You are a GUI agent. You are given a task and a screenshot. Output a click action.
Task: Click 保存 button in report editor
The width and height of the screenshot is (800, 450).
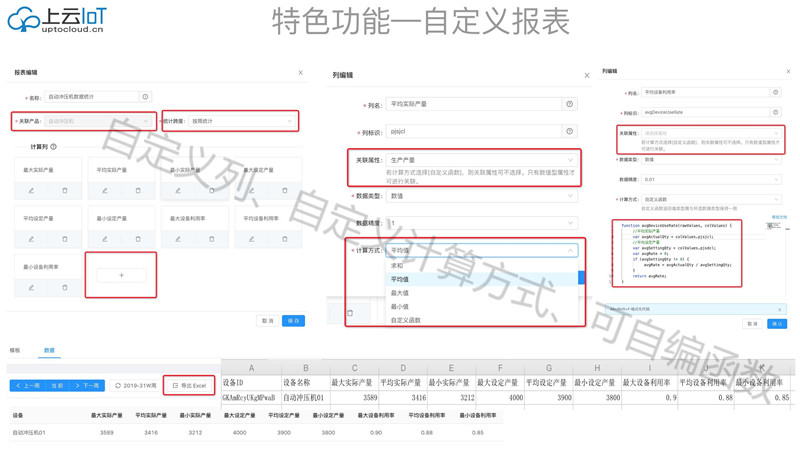point(293,321)
